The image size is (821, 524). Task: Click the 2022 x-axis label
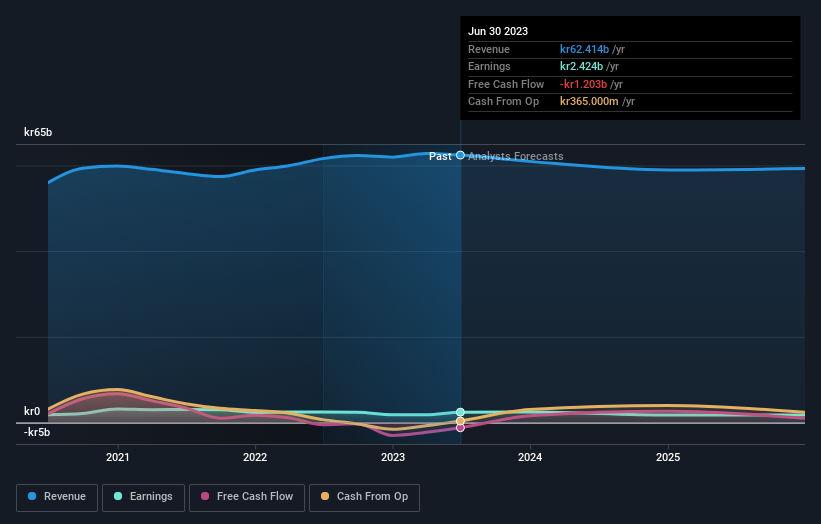point(255,457)
